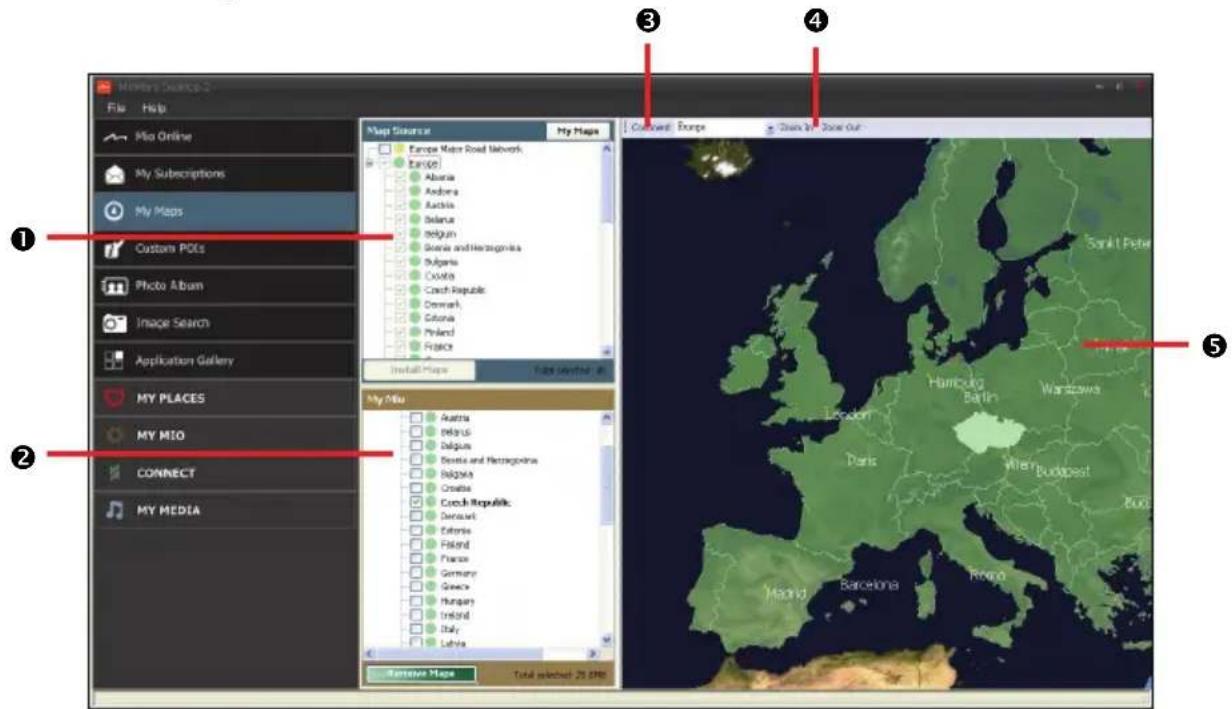Select Belgium row in Map Source list

coord(440,232)
